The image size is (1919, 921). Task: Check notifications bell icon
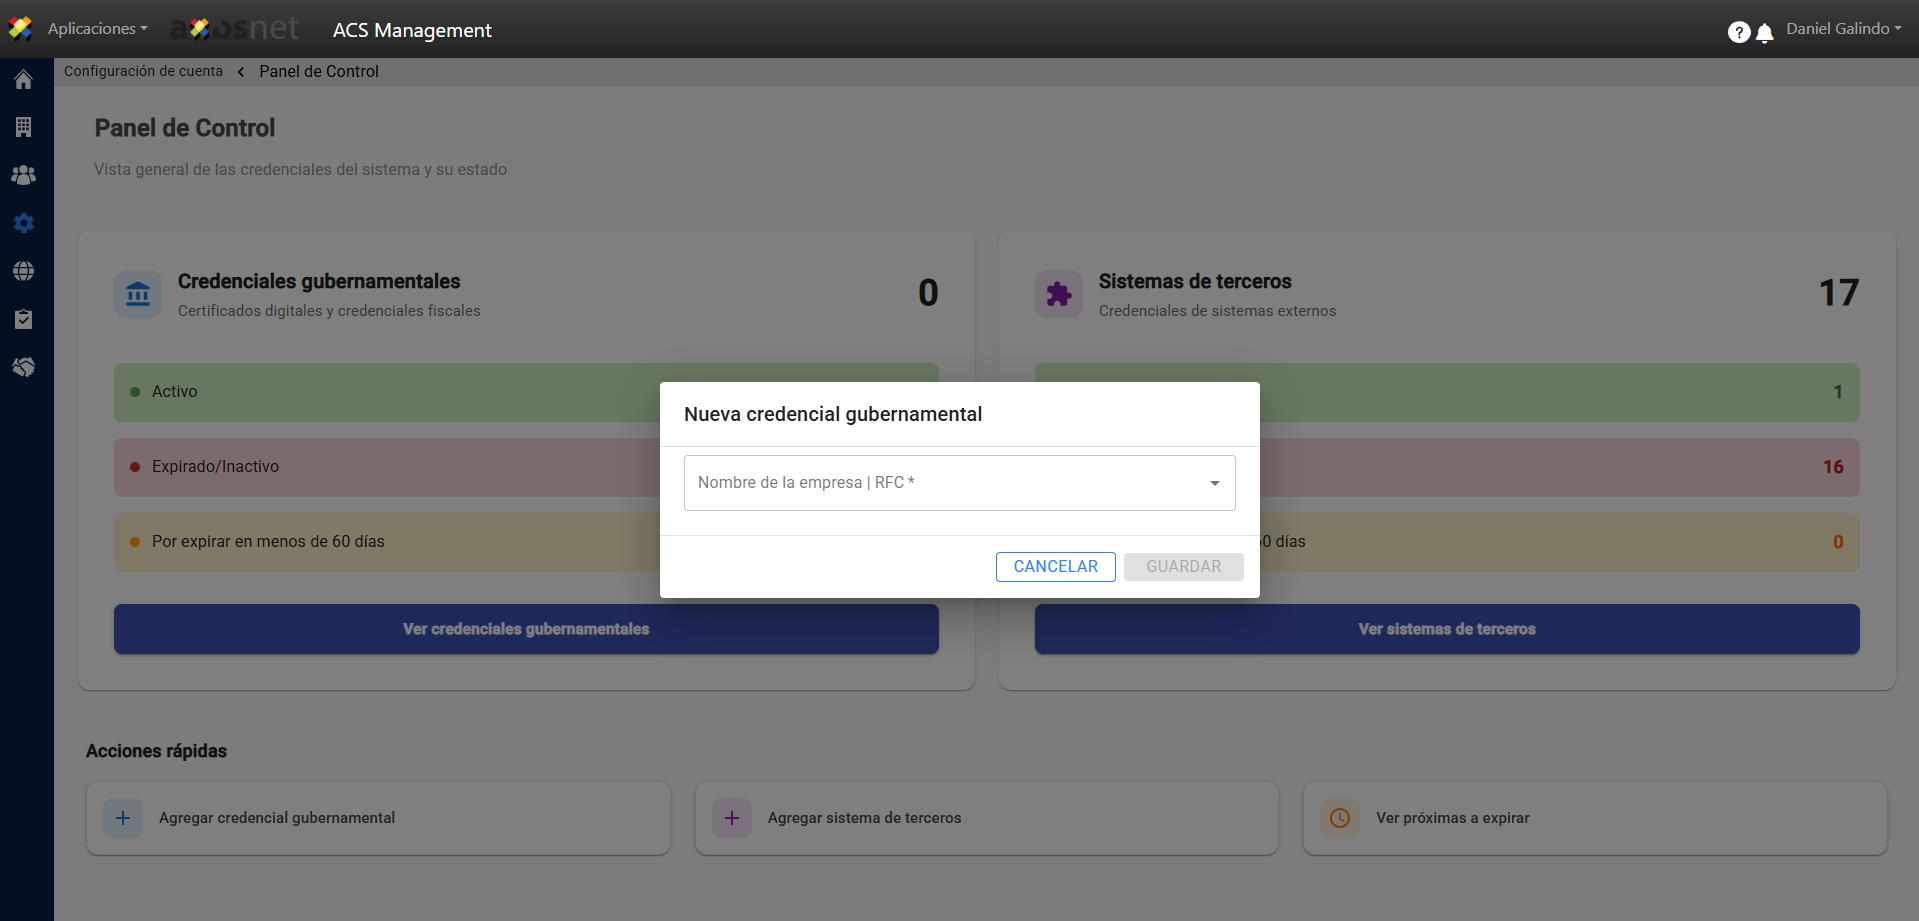coord(1765,33)
